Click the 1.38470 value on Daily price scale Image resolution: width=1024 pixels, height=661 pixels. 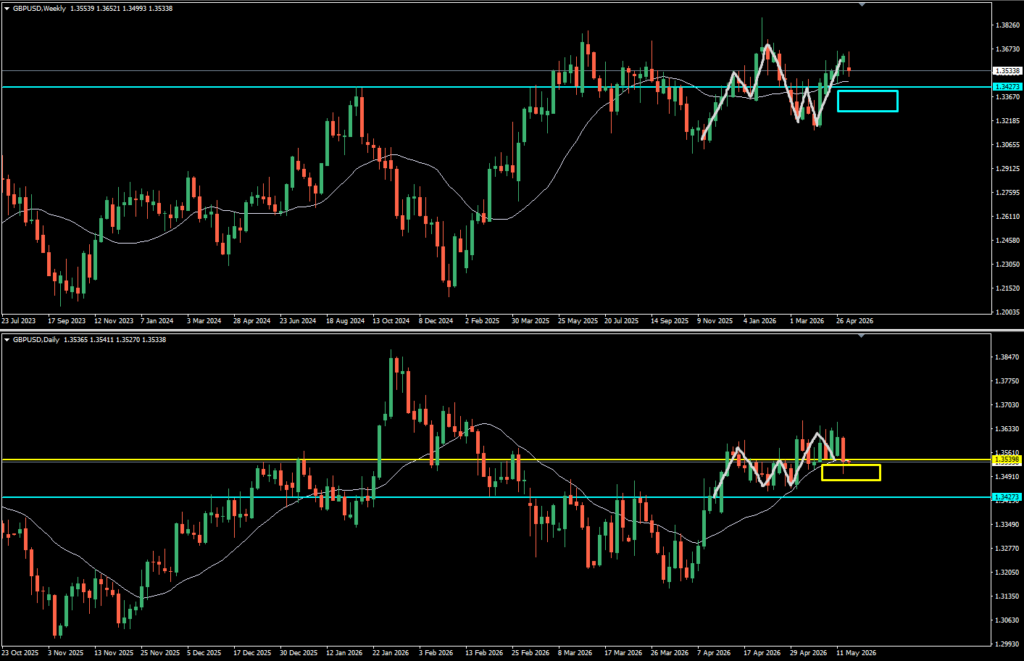[1007, 357]
